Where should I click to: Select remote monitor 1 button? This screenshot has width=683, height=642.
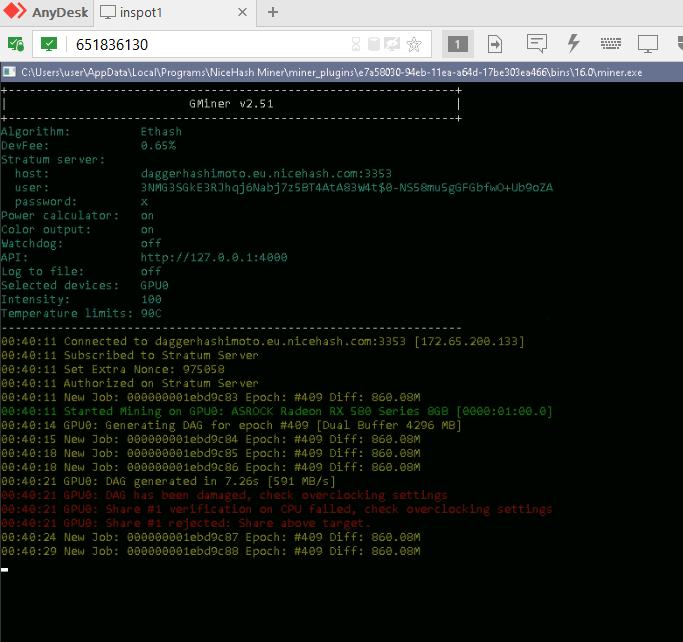[x=458, y=44]
